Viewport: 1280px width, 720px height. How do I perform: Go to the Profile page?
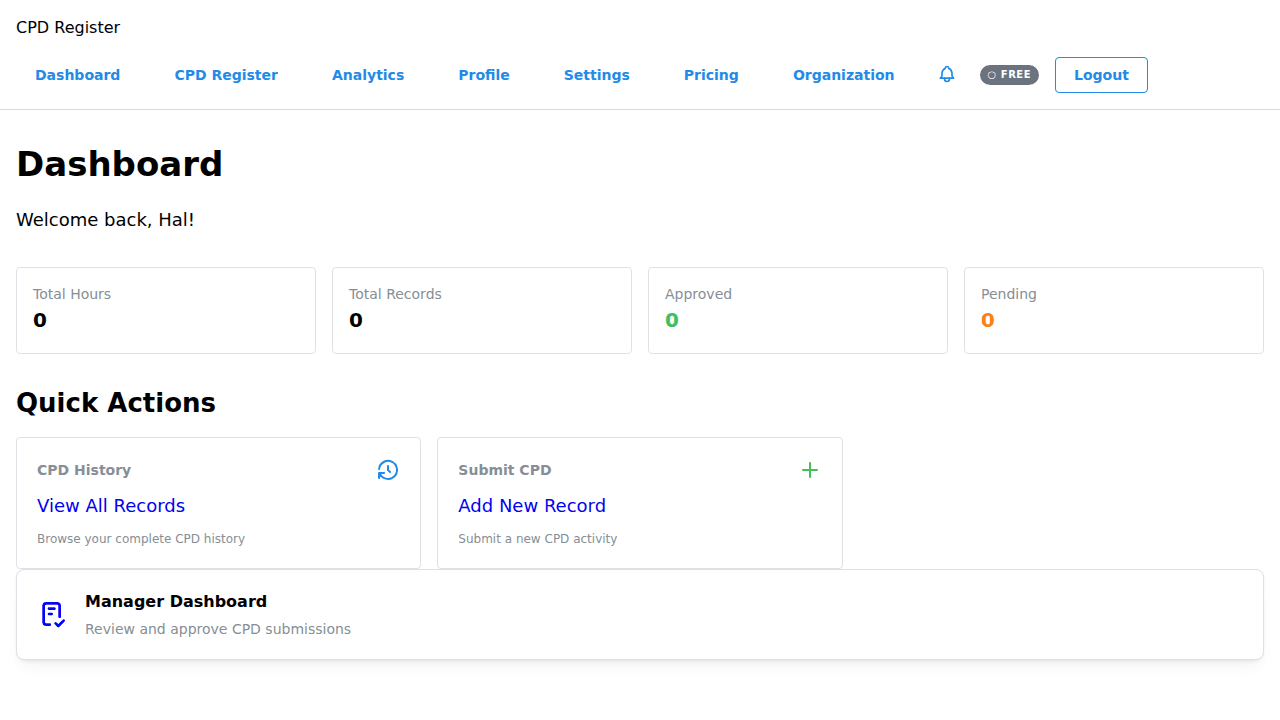(484, 75)
